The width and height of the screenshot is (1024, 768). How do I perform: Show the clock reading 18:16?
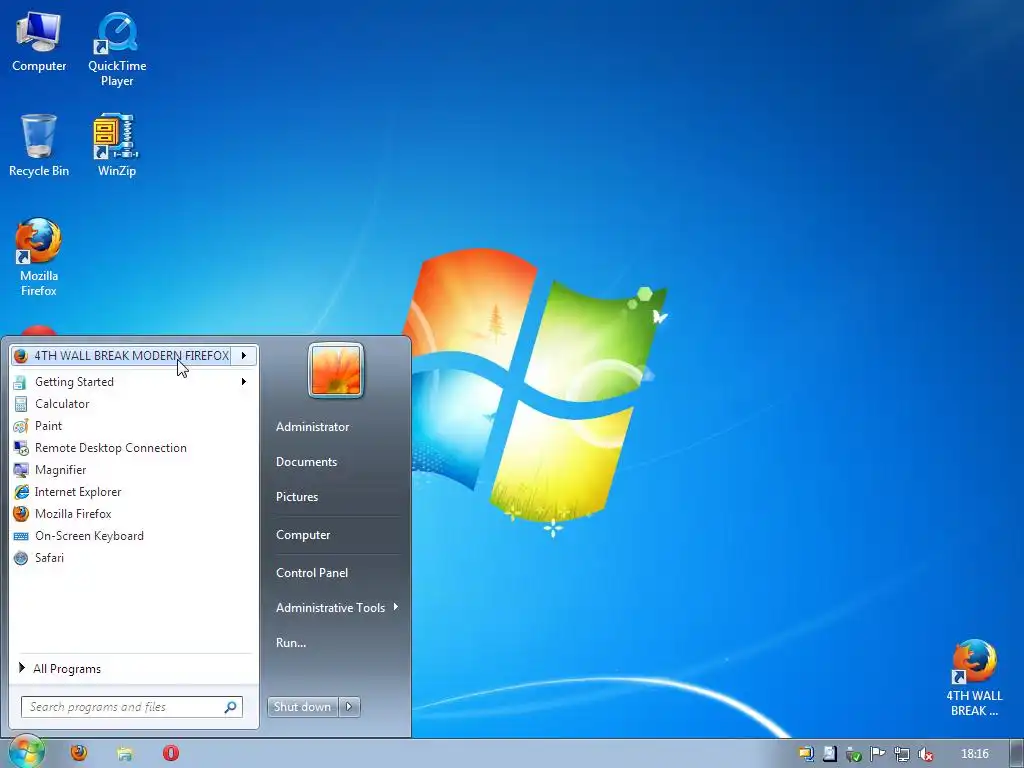974,754
